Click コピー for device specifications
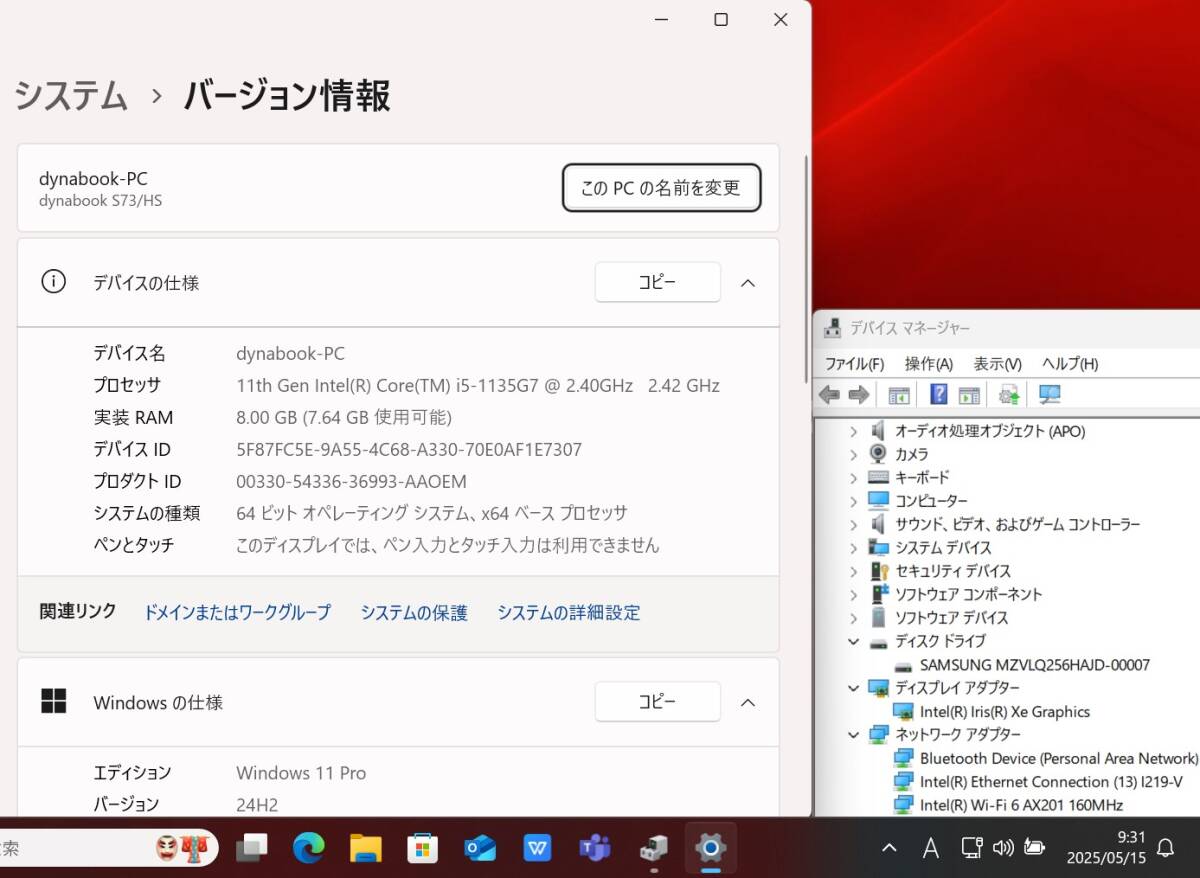The width and height of the screenshot is (1200, 878). pyautogui.click(x=657, y=282)
